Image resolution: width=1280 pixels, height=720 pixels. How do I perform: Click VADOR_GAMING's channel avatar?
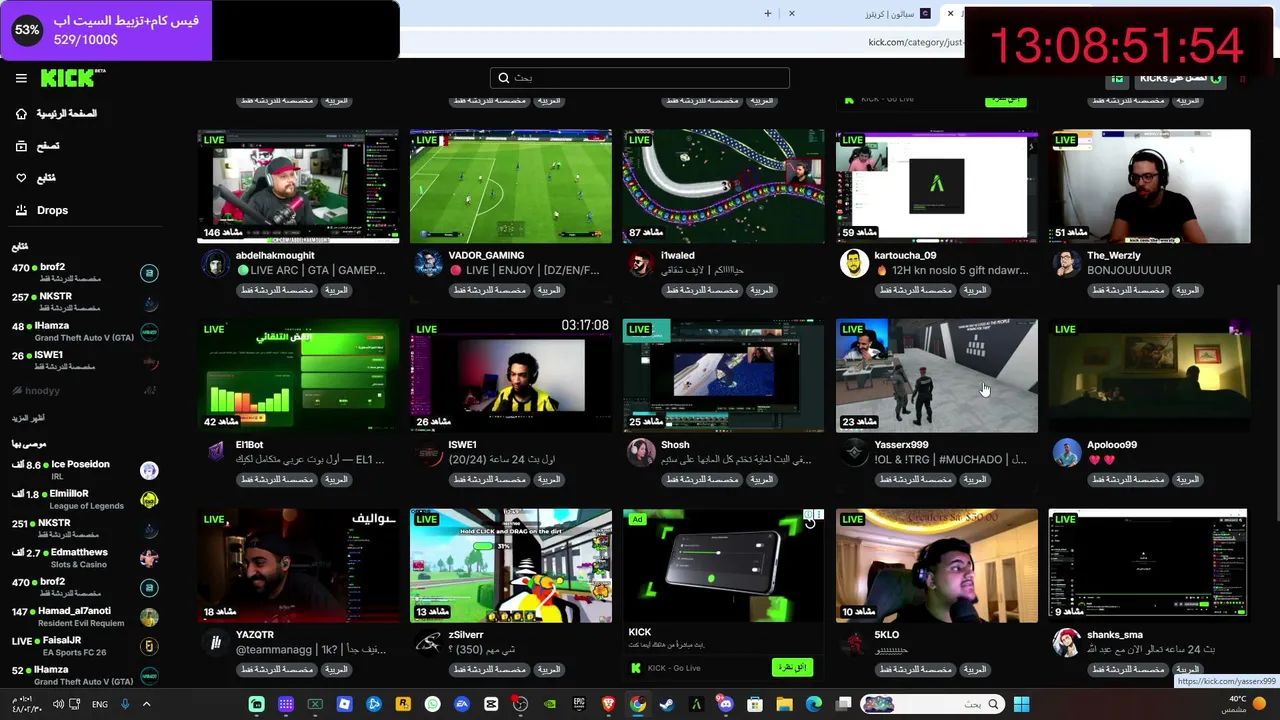coord(428,263)
